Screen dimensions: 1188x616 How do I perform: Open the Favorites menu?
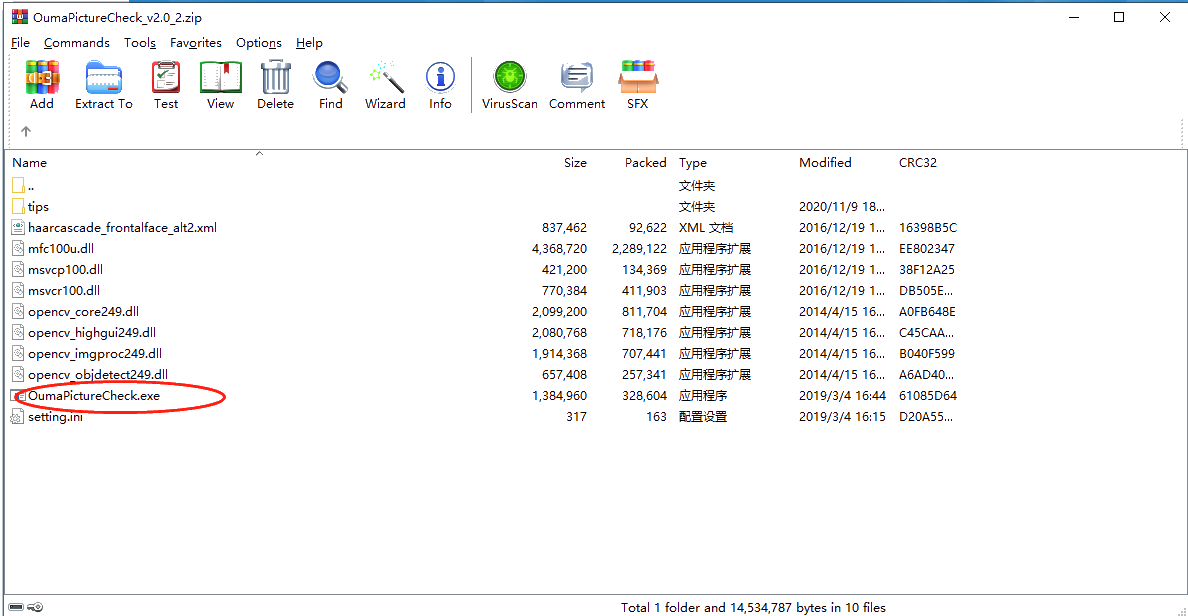[195, 42]
